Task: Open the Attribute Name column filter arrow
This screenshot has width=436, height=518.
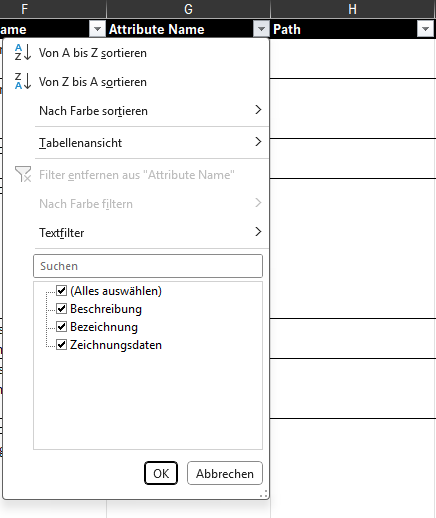Action: pyautogui.click(x=261, y=29)
